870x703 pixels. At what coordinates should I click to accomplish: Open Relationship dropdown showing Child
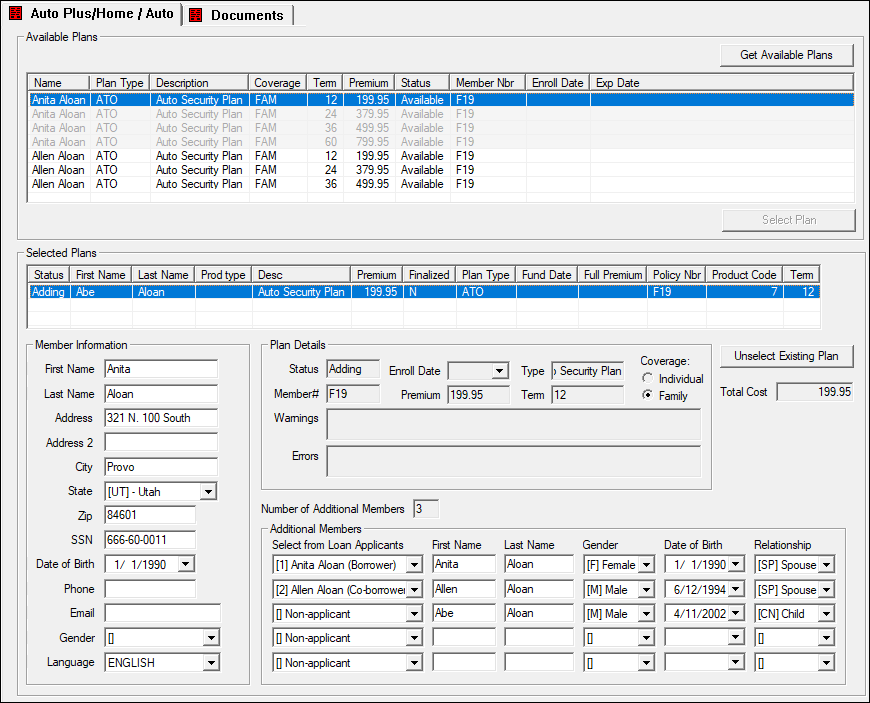tap(826, 614)
